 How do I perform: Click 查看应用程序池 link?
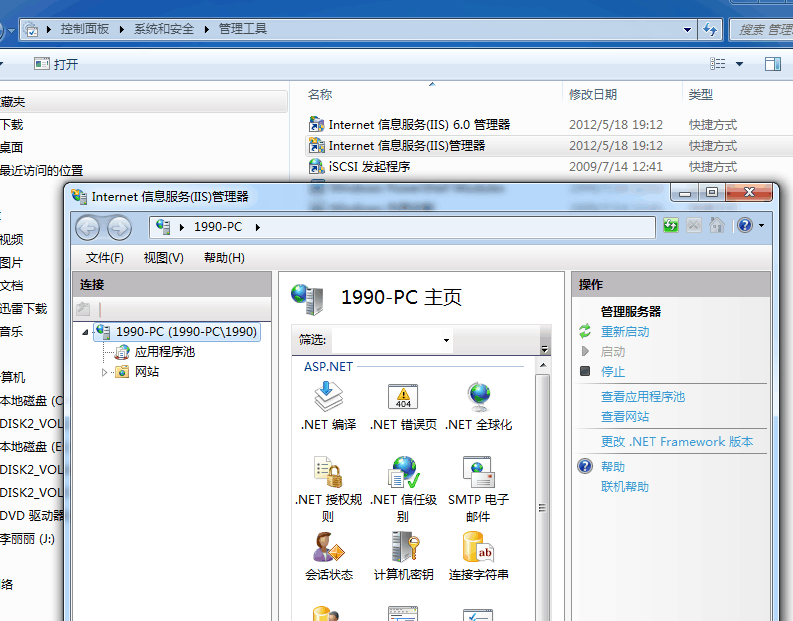[642, 397]
